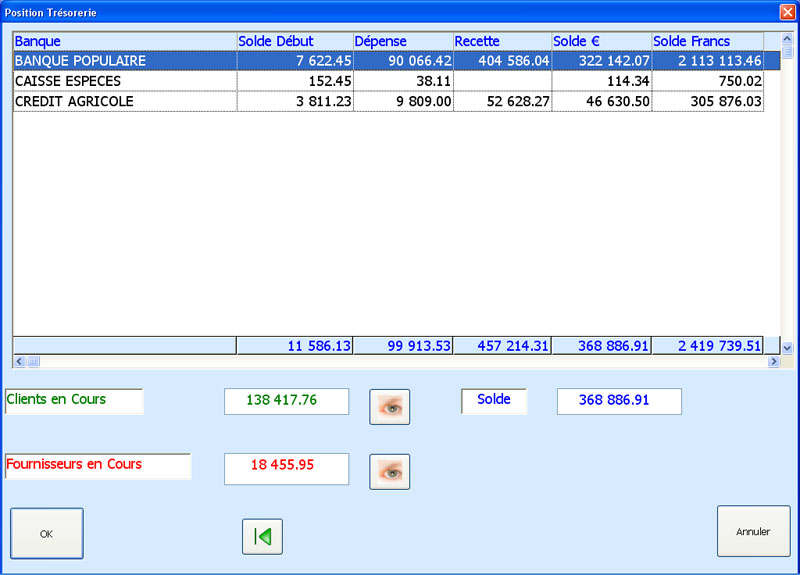Click the eye icon next to Clients en Cours
This screenshot has width=800, height=575.
(x=390, y=407)
